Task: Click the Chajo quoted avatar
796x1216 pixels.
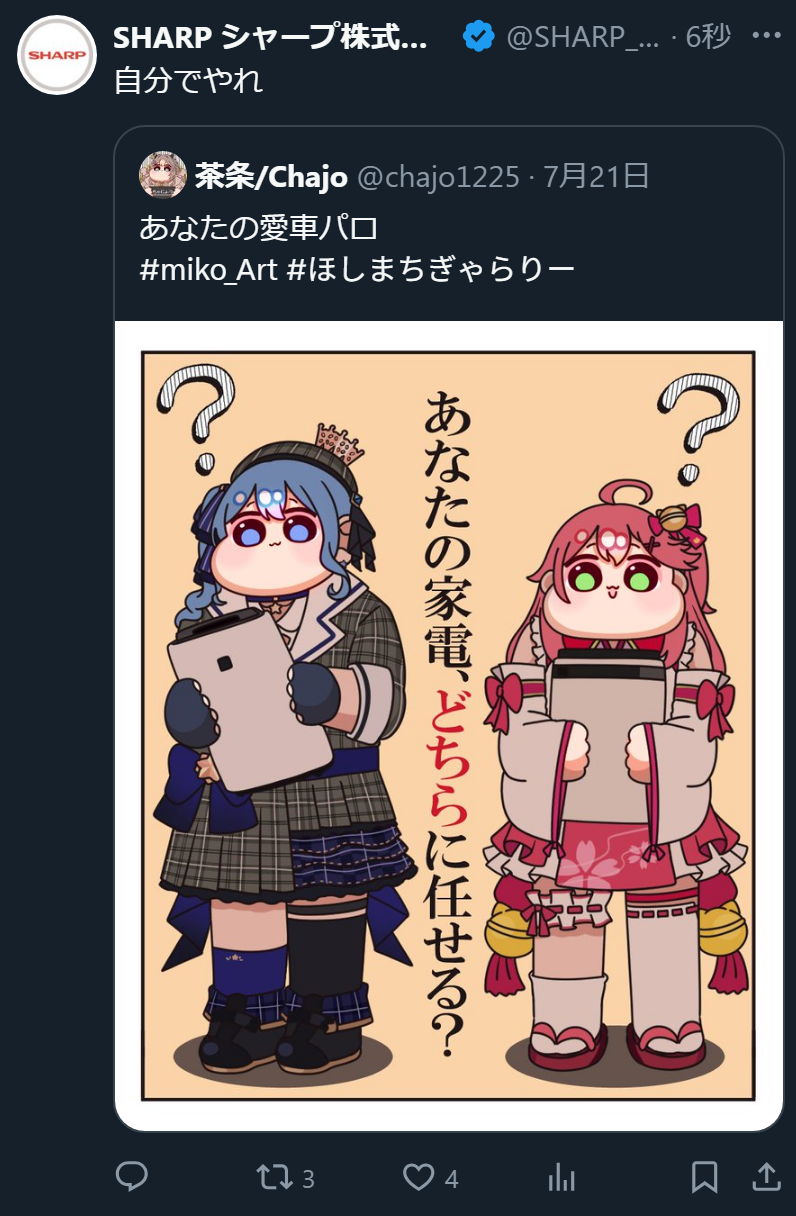Action: tap(163, 176)
